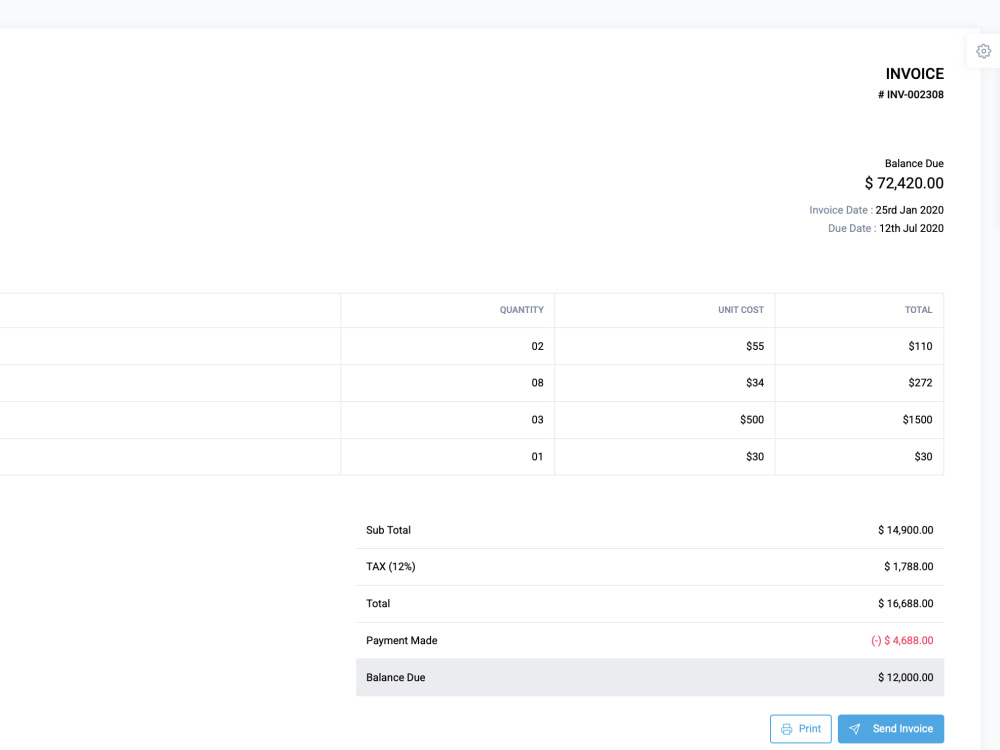
Task: Click the Print button
Action: (800, 728)
